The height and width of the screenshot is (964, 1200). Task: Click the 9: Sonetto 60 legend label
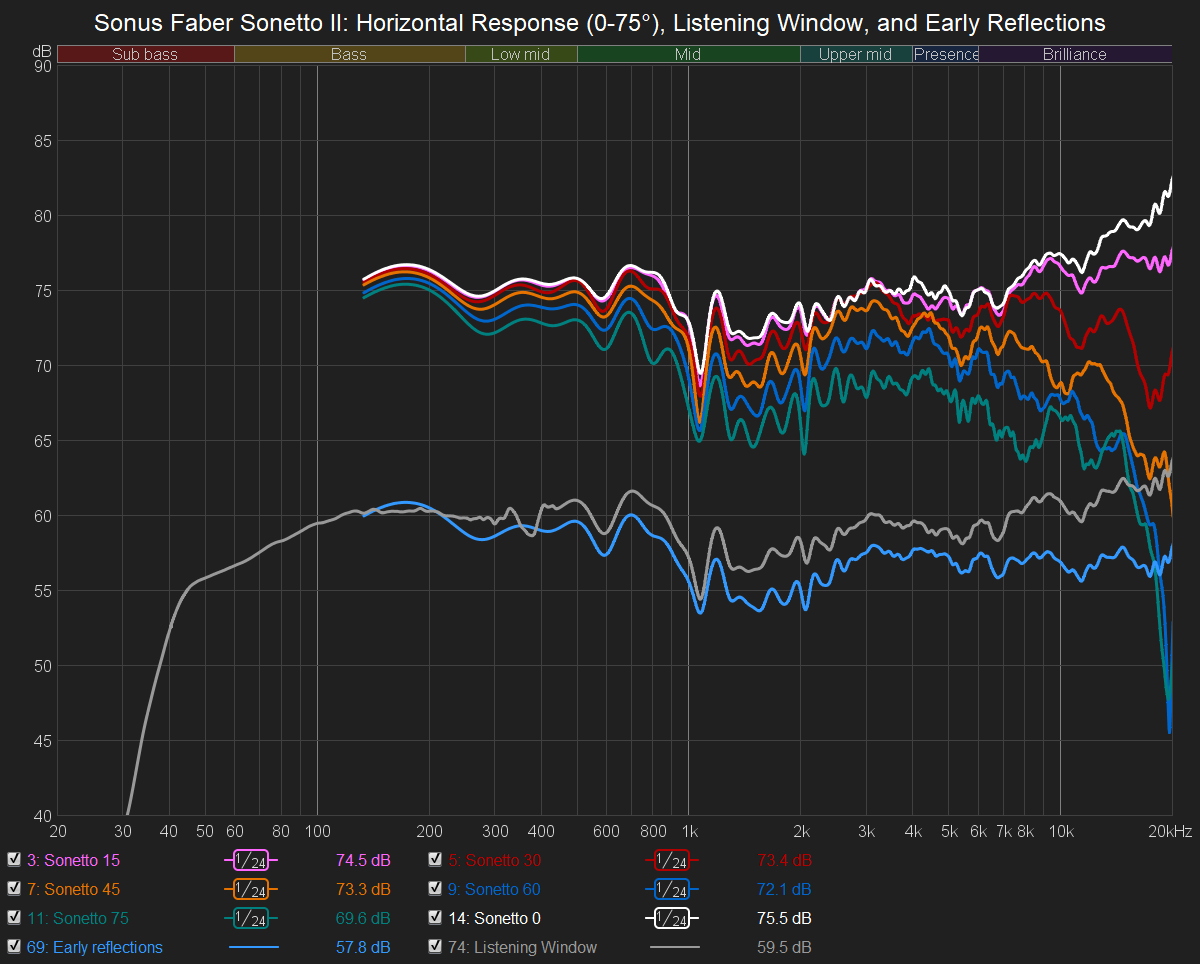495,889
